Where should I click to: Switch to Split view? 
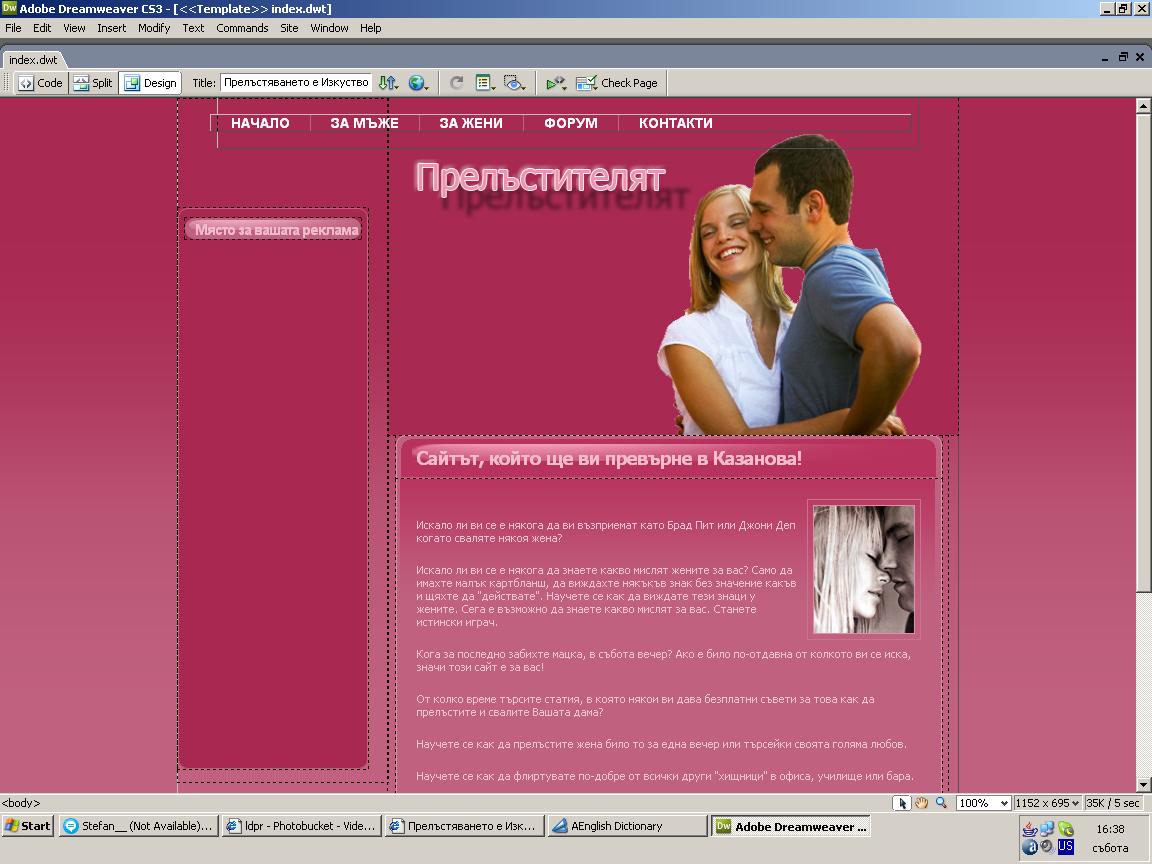(x=93, y=83)
